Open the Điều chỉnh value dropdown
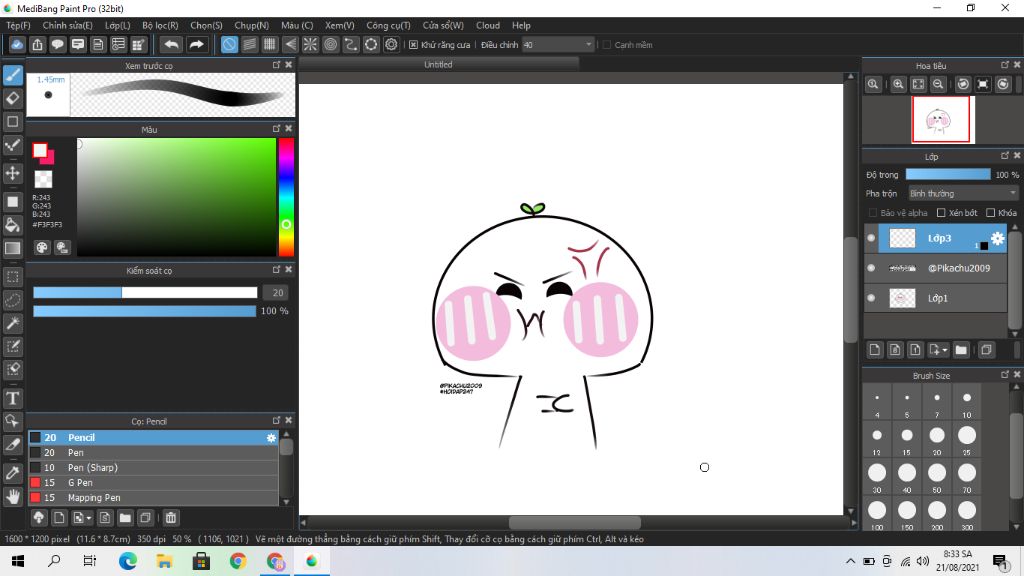The image size is (1024, 576). click(x=558, y=44)
